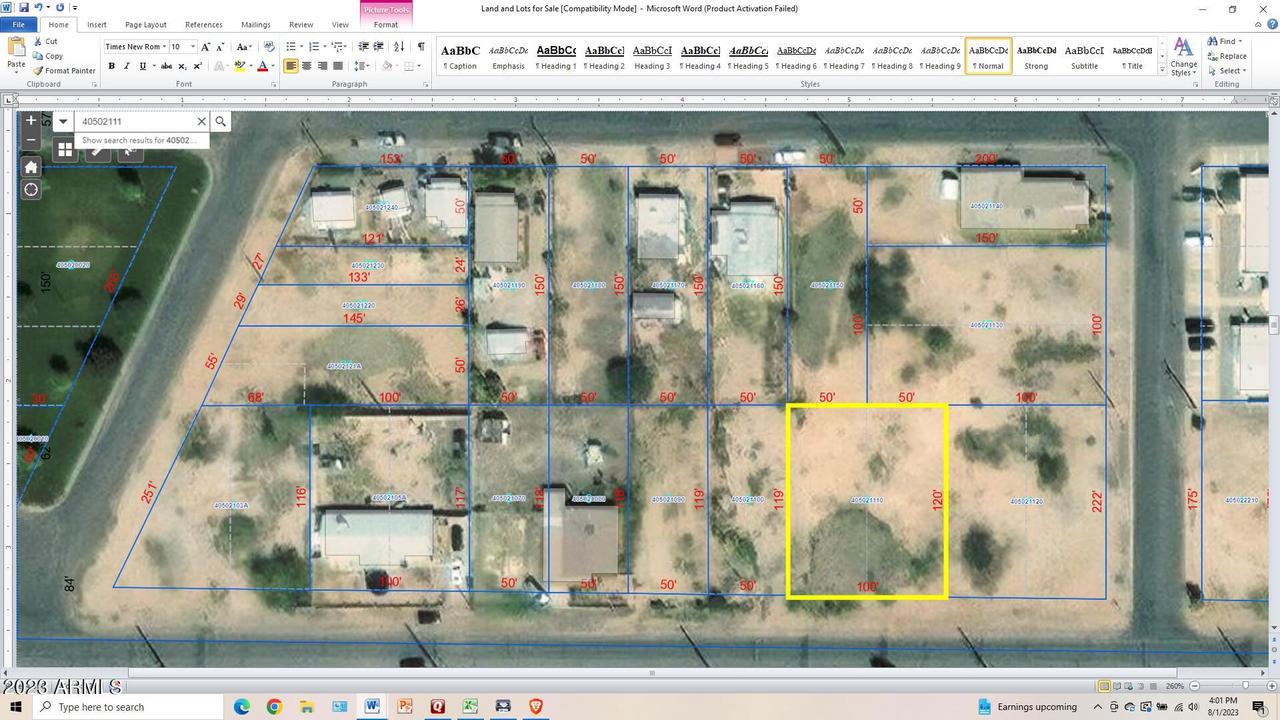The width and height of the screenshot is (1280, 720).
Task: Switch to the Insert tab
Action: click(x=97, y=24)
